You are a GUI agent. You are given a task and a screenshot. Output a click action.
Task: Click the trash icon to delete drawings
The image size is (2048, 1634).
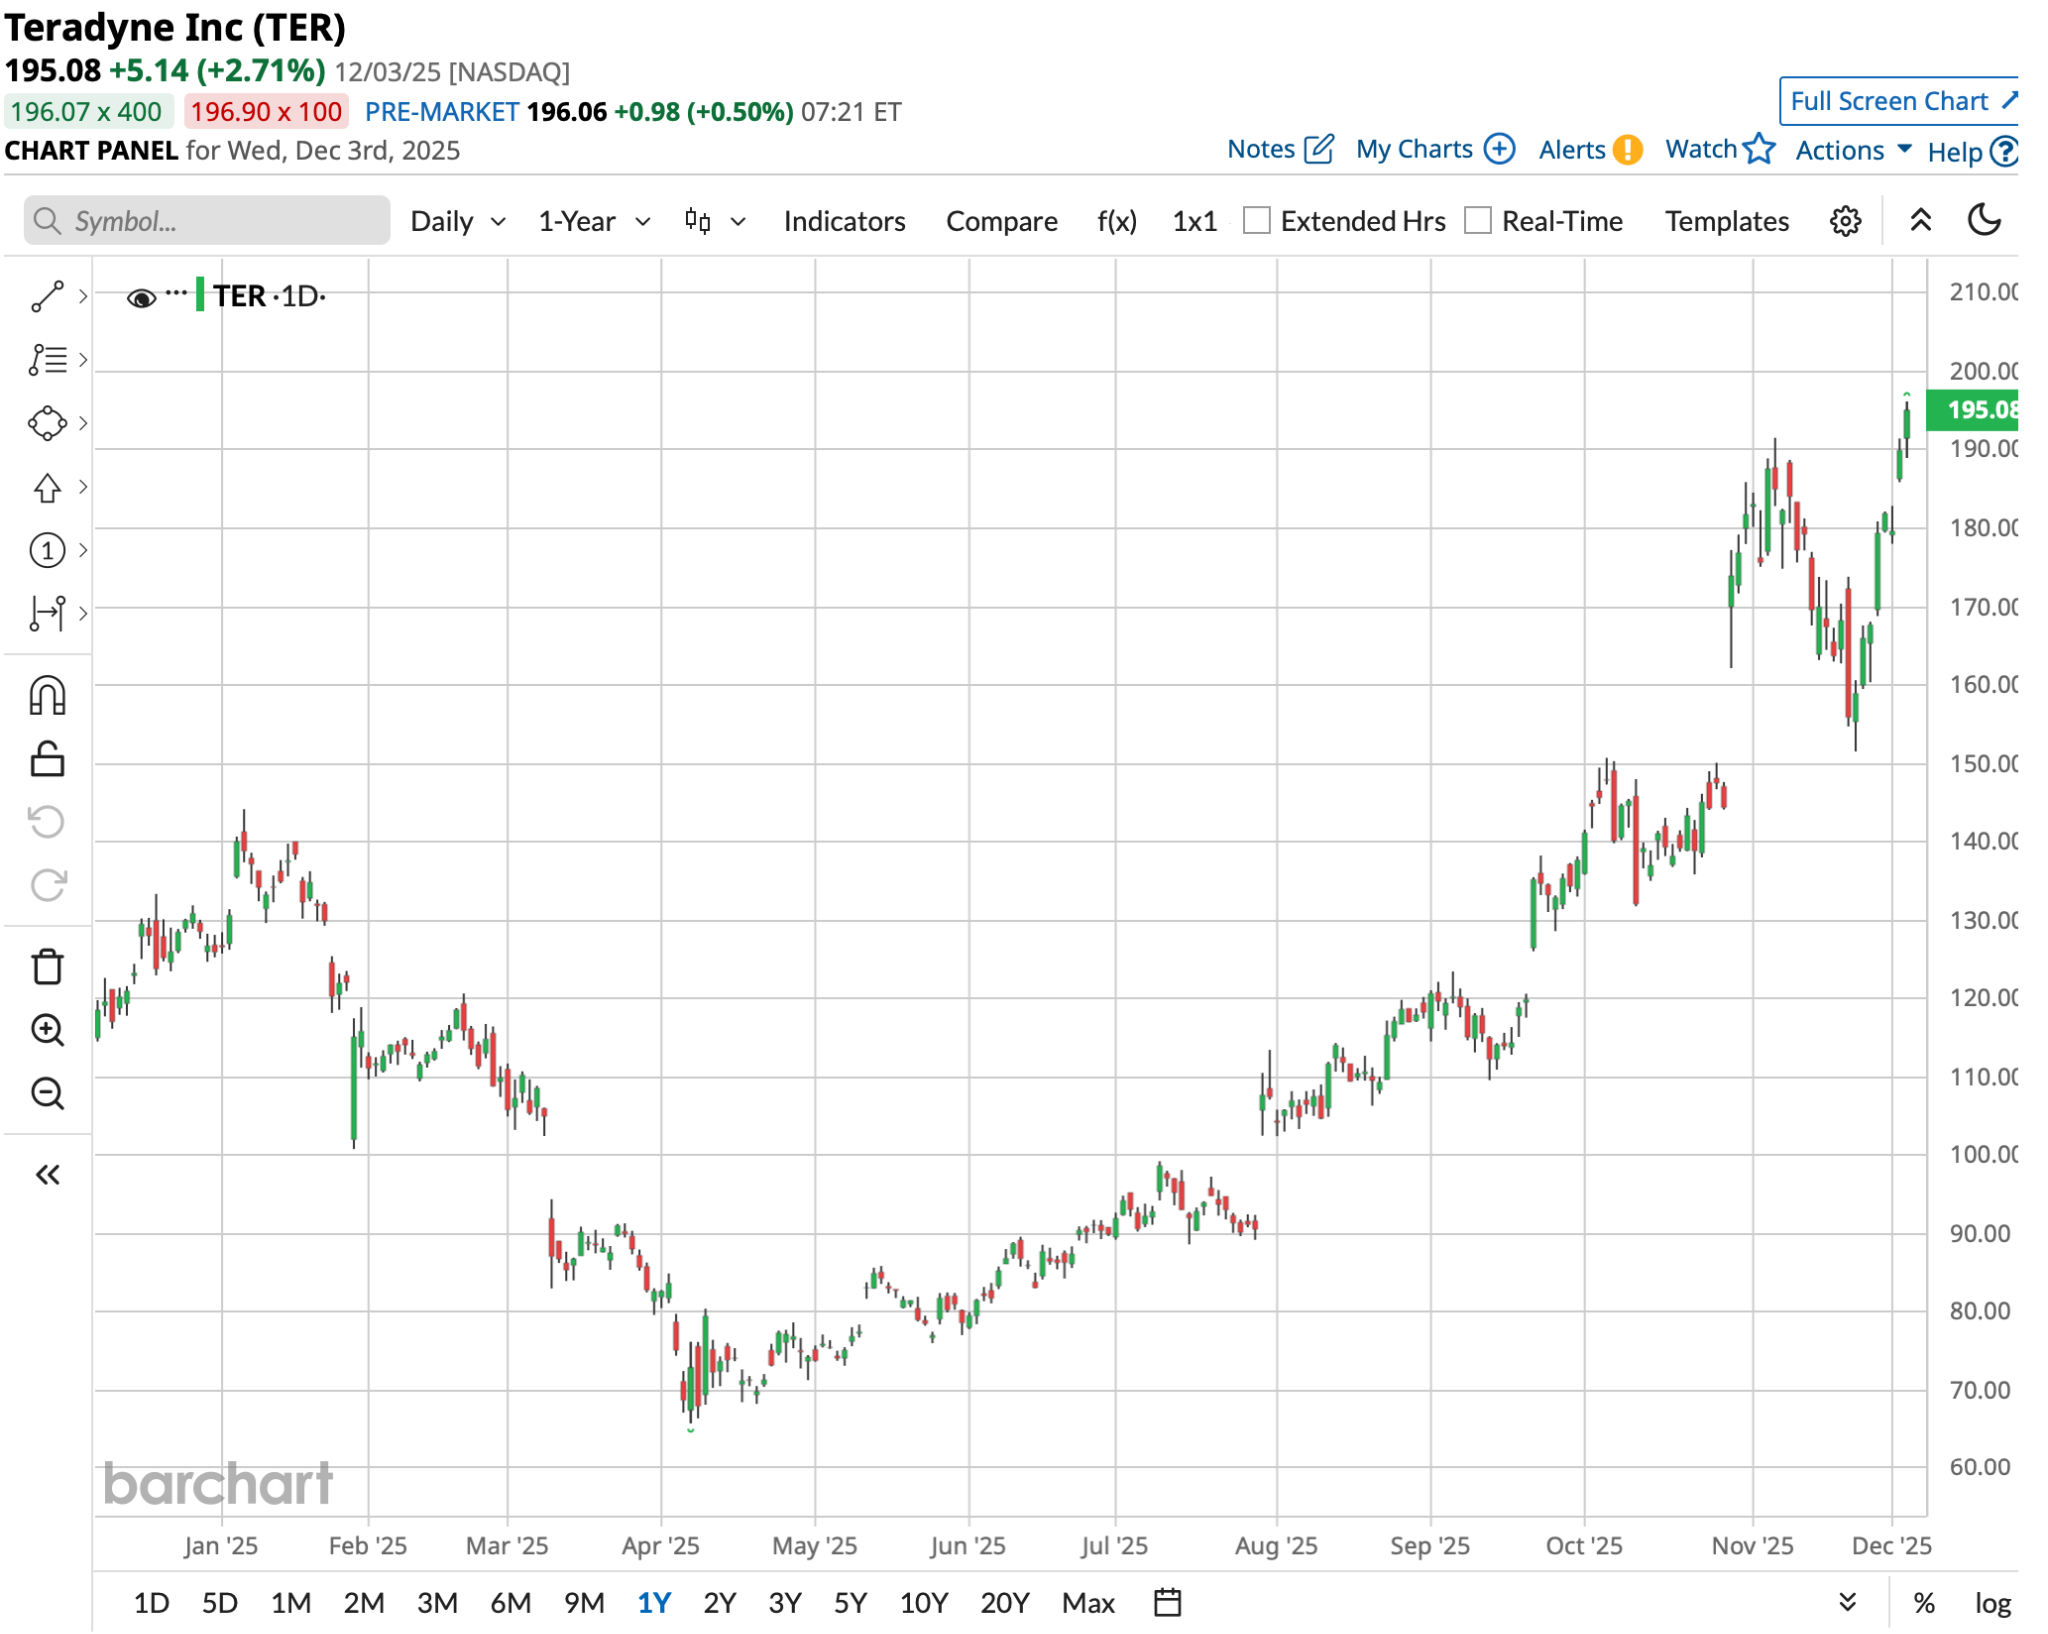click(47, 966)
